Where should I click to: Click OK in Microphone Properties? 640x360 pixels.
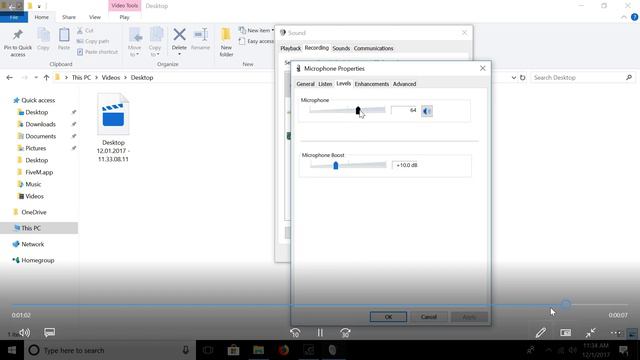[388, 317]
